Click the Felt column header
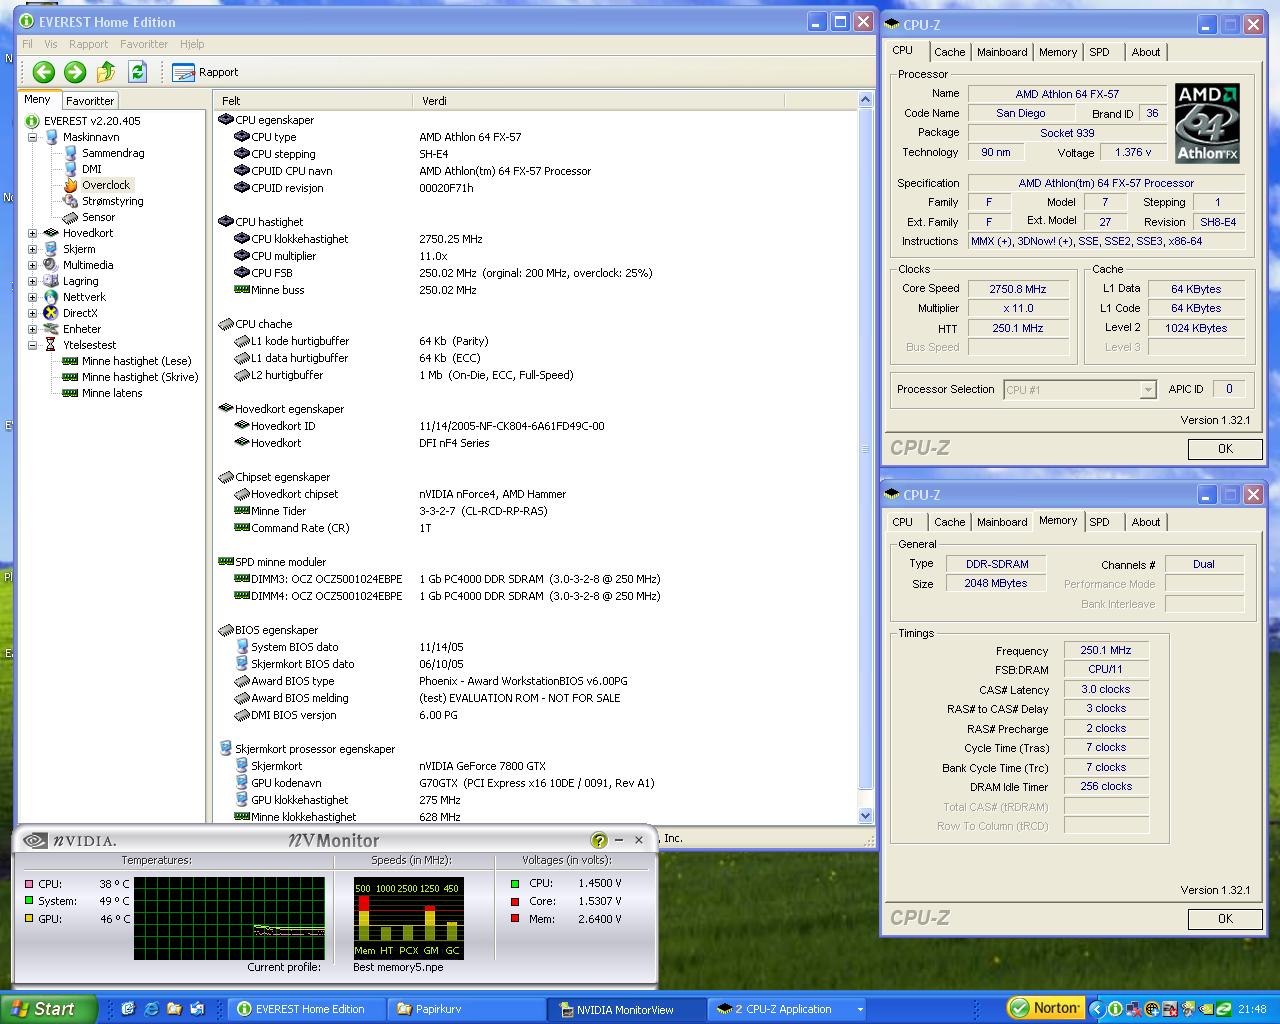The image size is (1280, 1024). [313, 101]
